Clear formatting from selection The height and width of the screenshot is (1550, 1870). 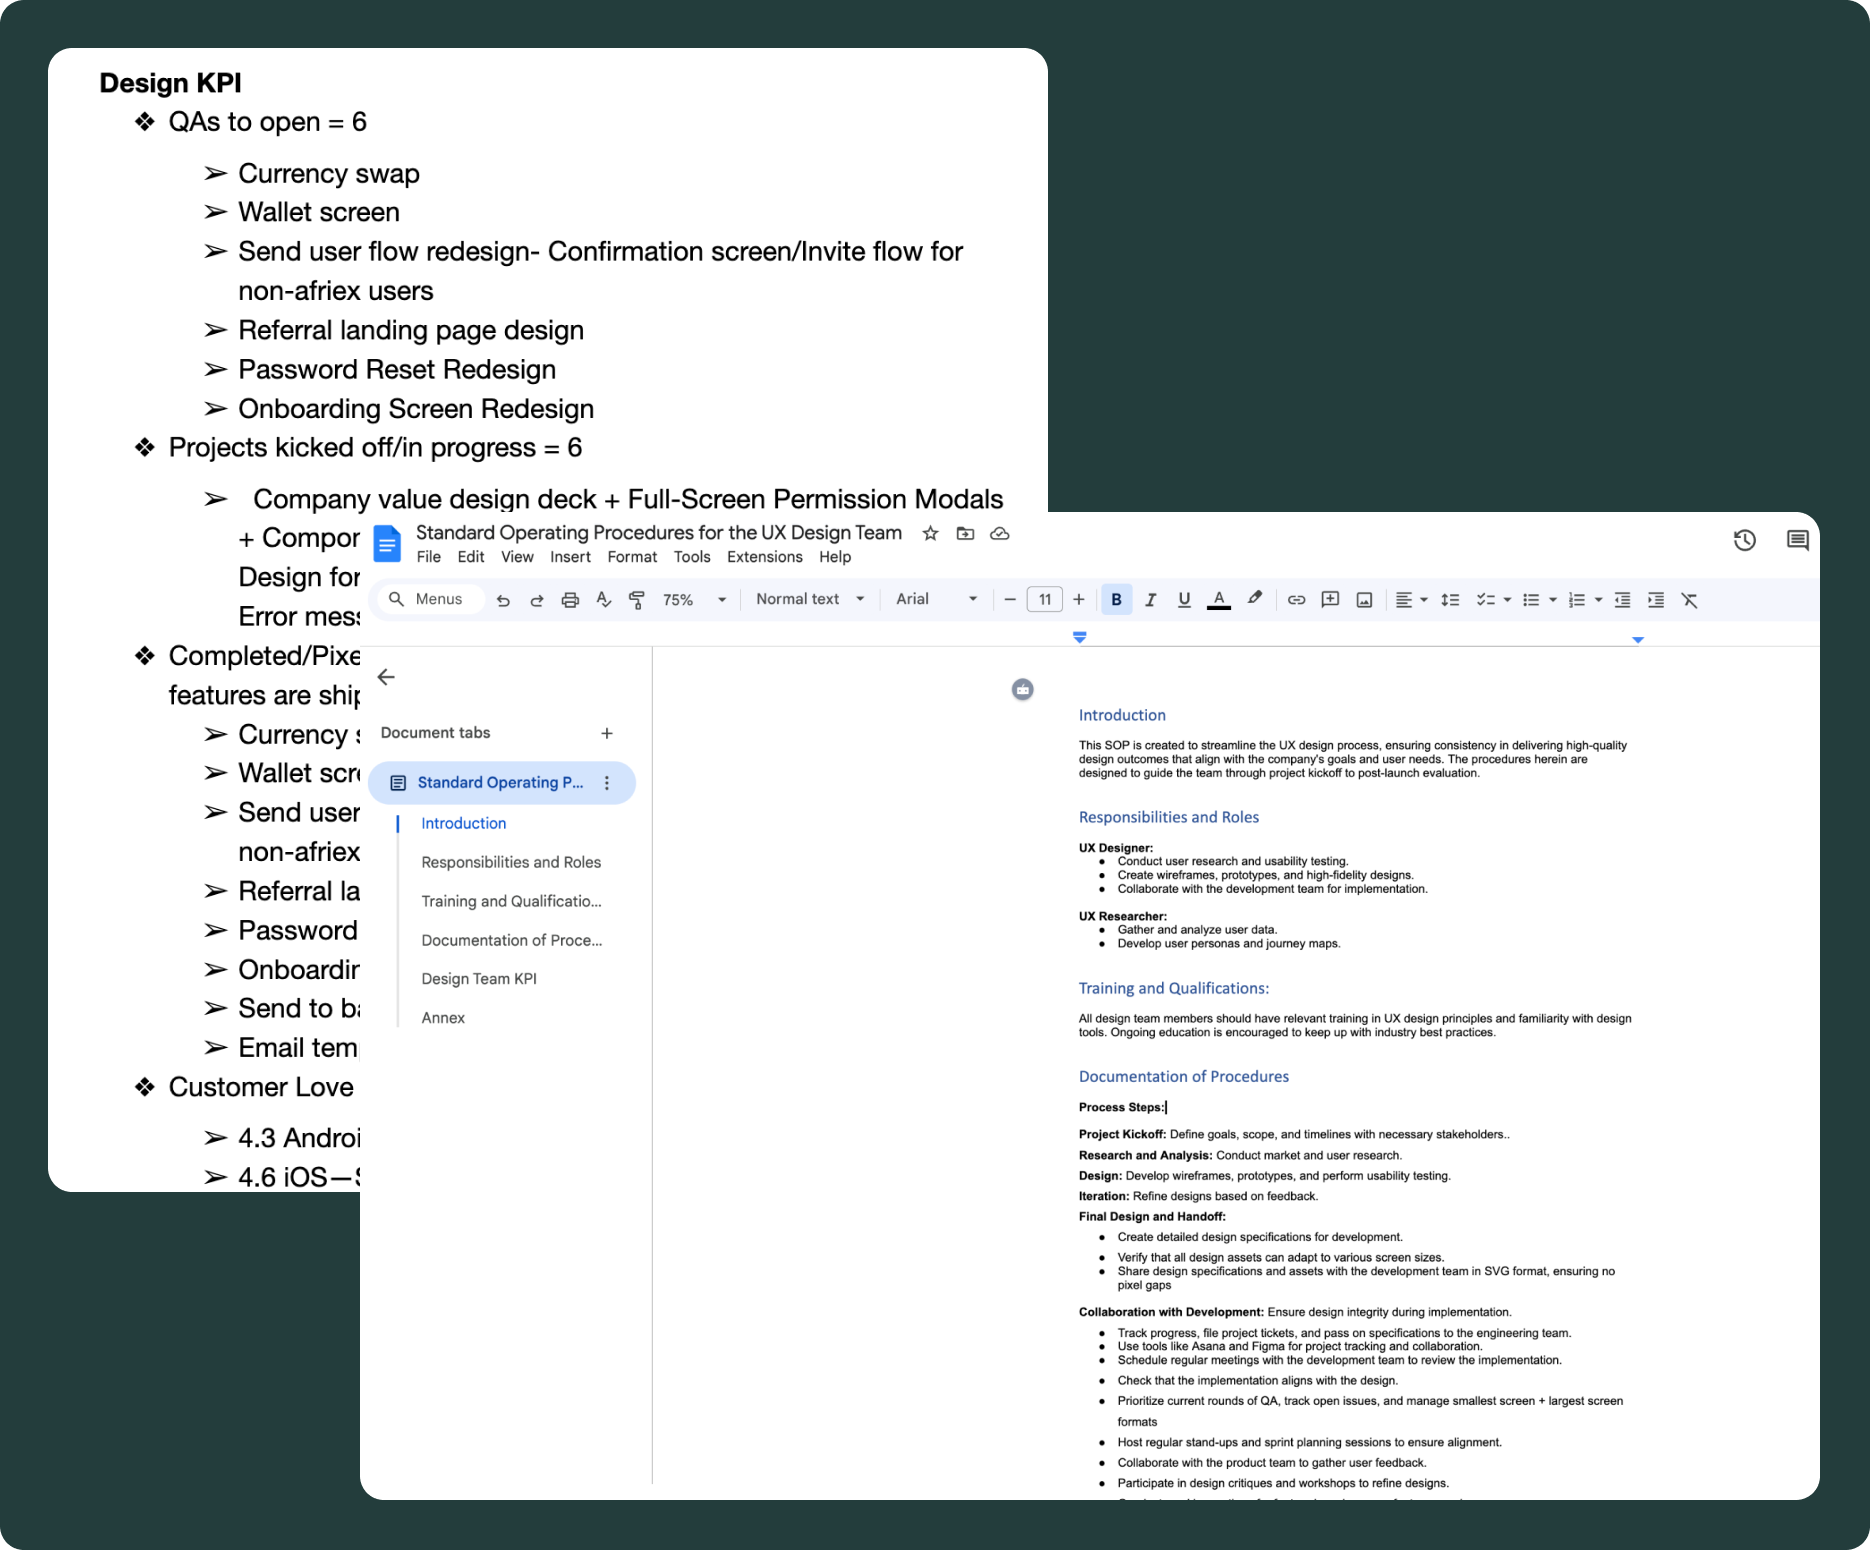1690,600
